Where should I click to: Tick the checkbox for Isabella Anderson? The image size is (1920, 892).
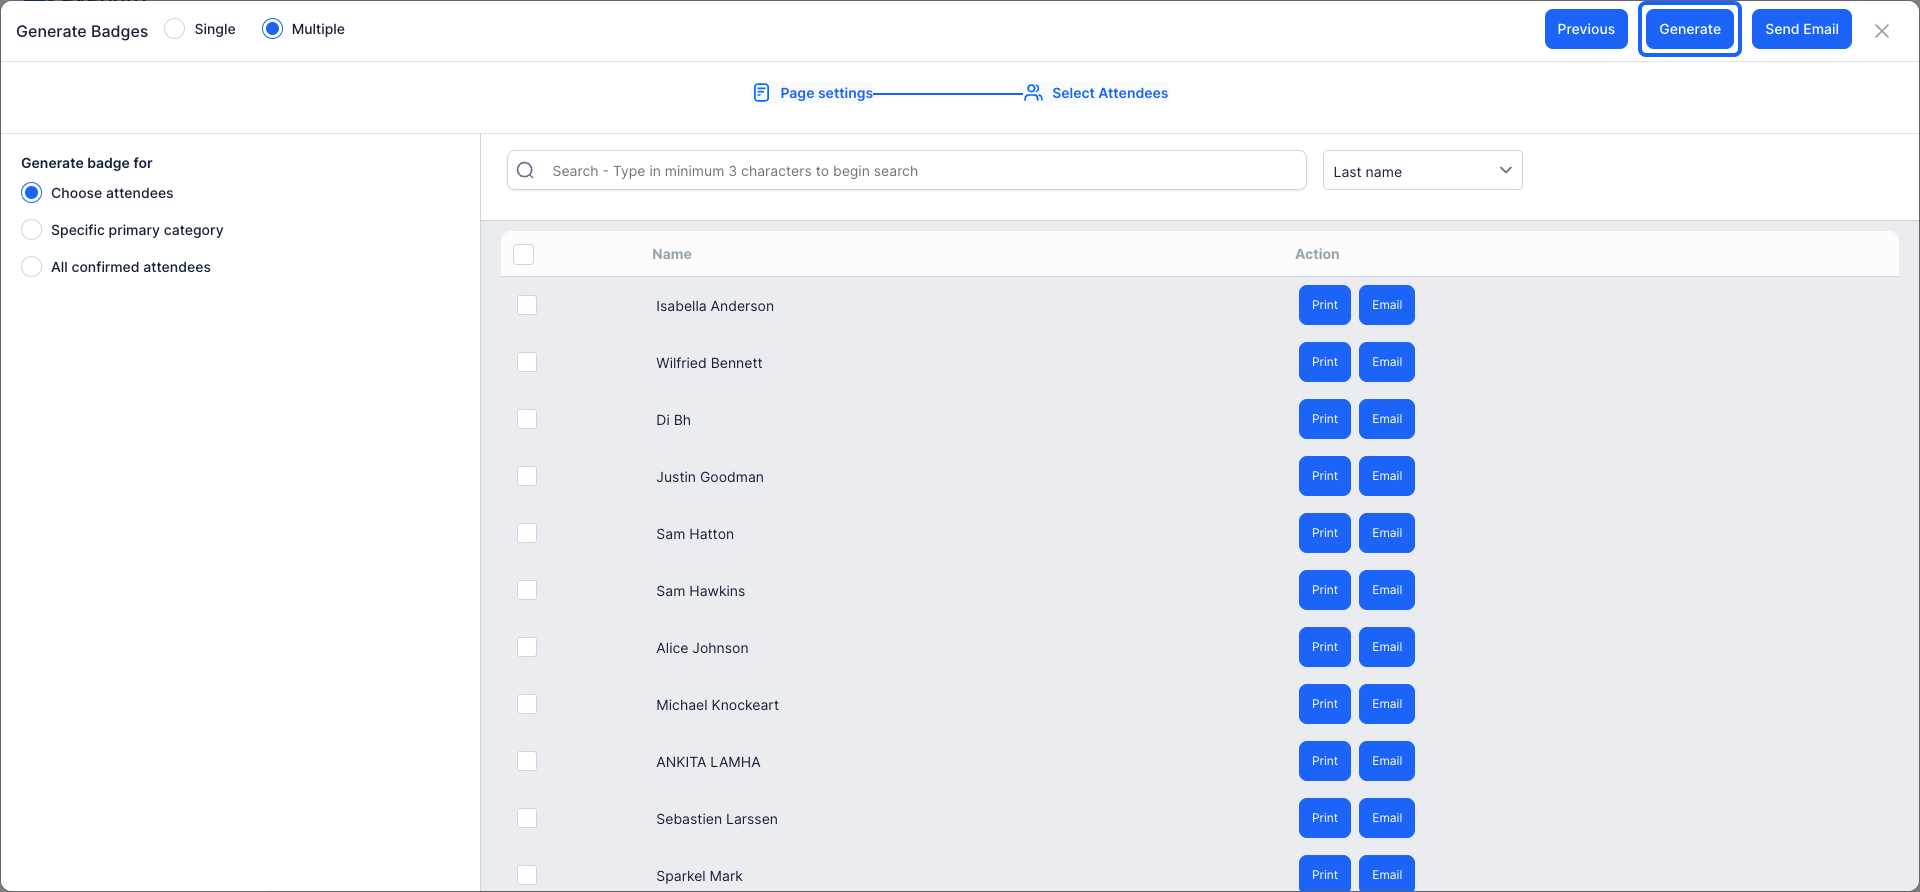click(527, 305)
